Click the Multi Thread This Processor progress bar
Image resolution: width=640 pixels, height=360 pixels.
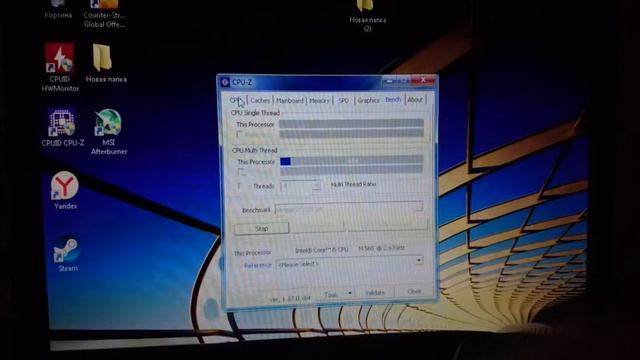point(351,161)
